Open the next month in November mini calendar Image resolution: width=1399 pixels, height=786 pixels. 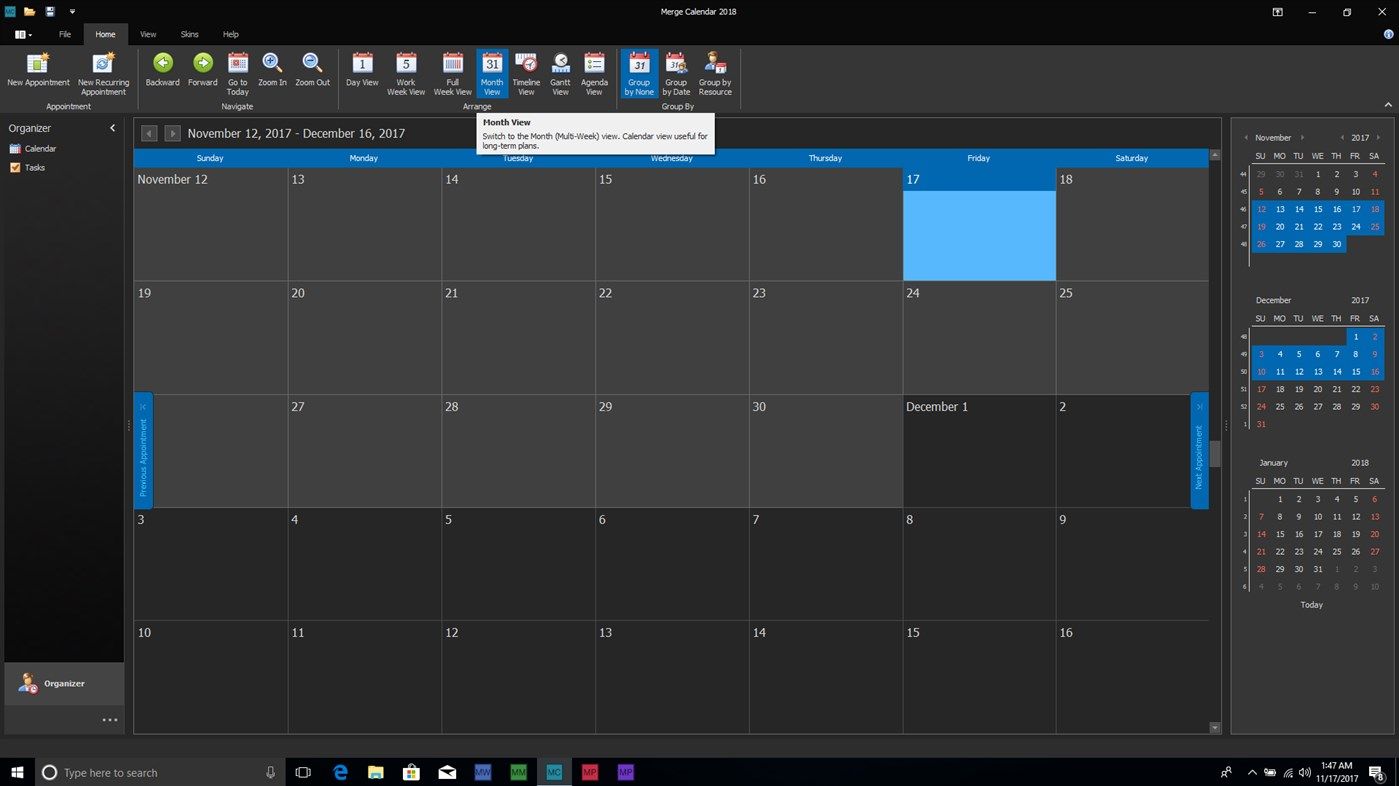click(x=1303, y=137)
